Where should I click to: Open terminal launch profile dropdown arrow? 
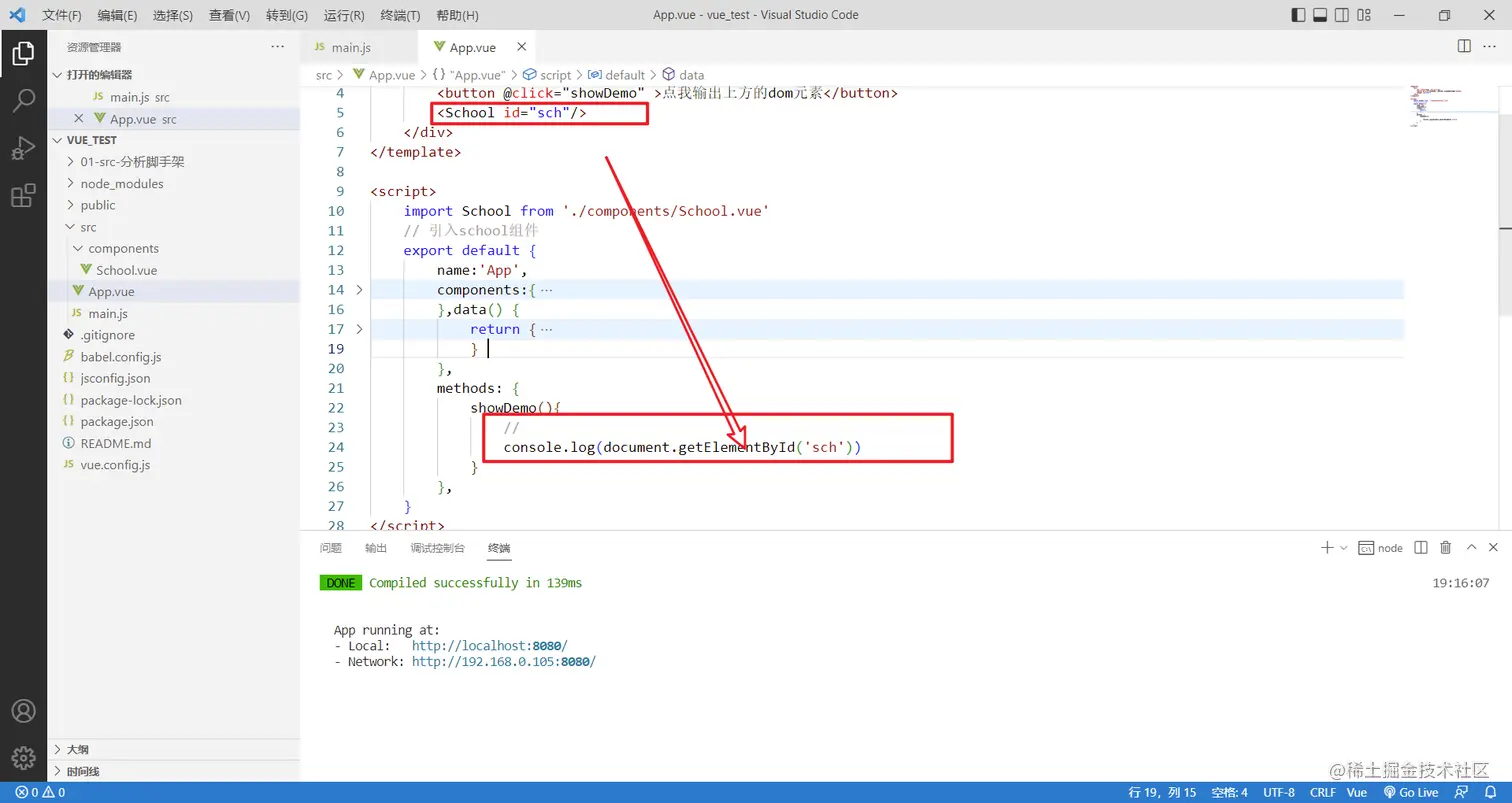1343,548
